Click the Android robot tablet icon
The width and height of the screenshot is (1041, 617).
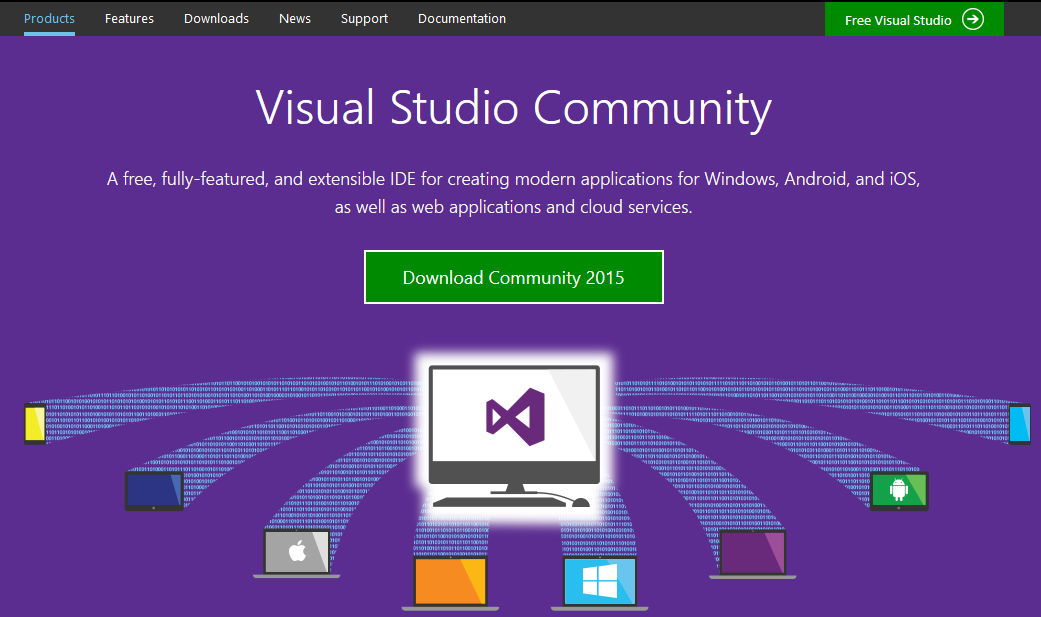[899, 491]
